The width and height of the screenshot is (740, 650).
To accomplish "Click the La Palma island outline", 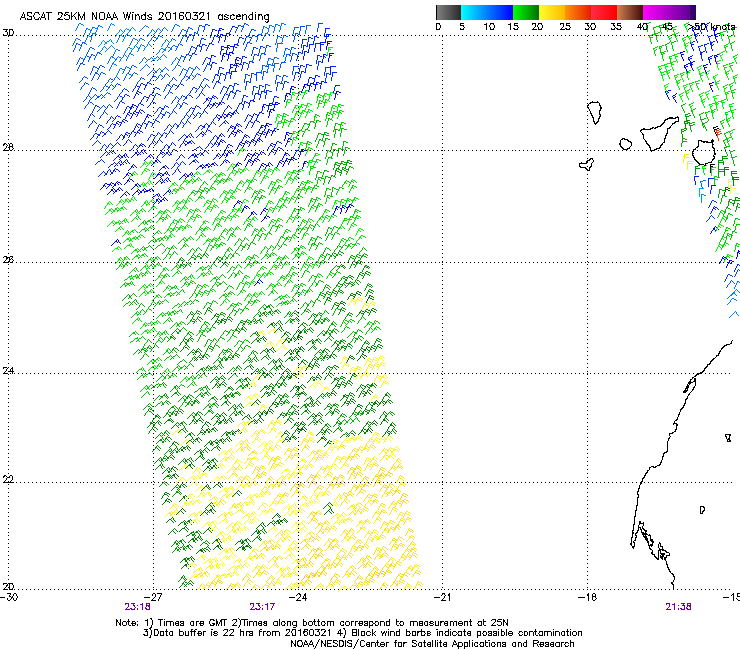I will pyautogui.click(x=595, y=112).
